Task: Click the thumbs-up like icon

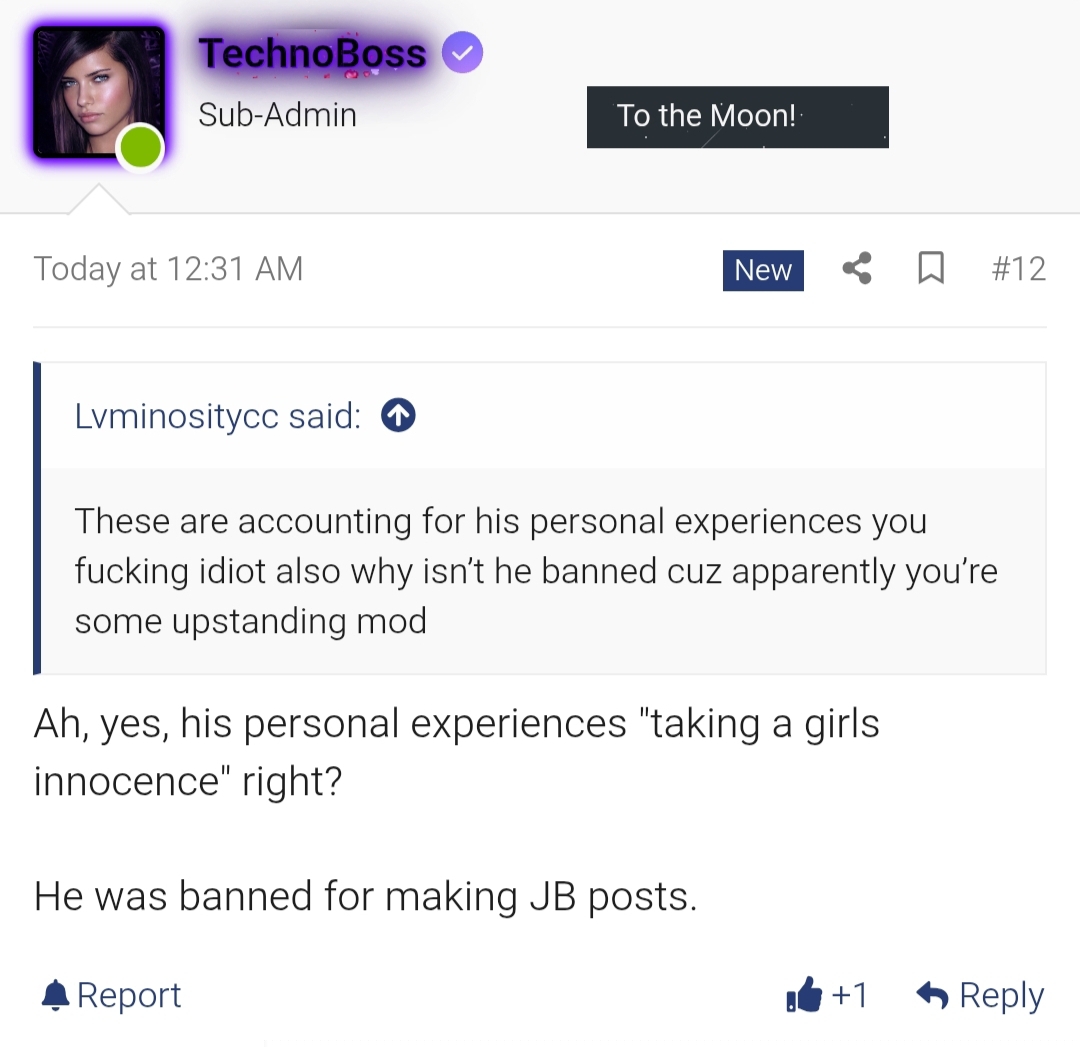Action: (804, 995)
